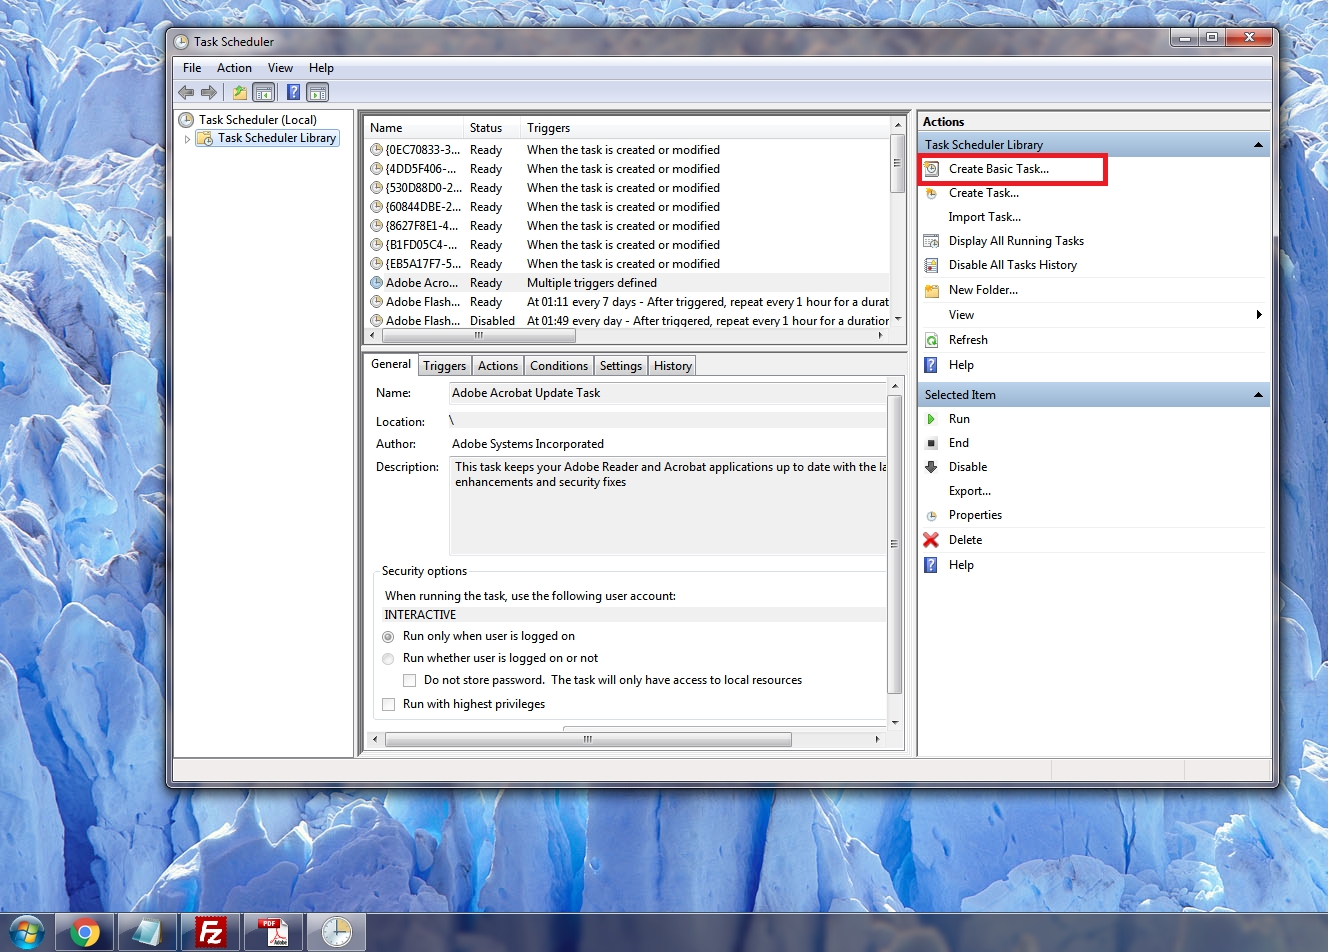This screenshot has height=952, width=1328.
Task: Open Notepad from the taskbar
Action: click(147, 933)
